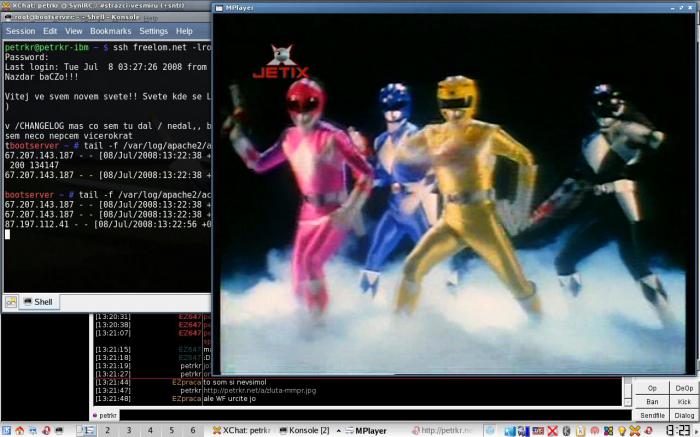
Task: Click the Op button in XChat
Action: pyautogui.click(x=652, y=388)
